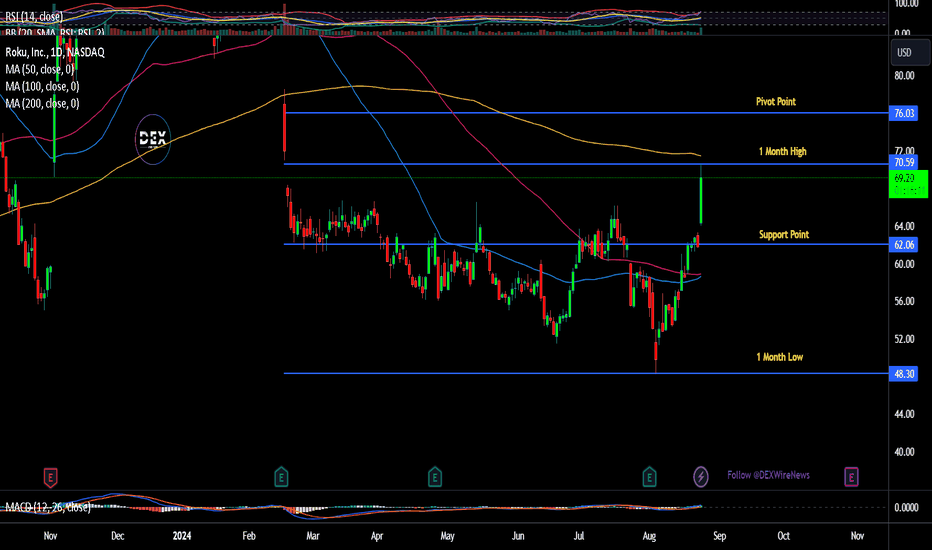Click the Feb label on time axis
The width and height of the screenshot is (932, 550).
(x=249, y=536)
